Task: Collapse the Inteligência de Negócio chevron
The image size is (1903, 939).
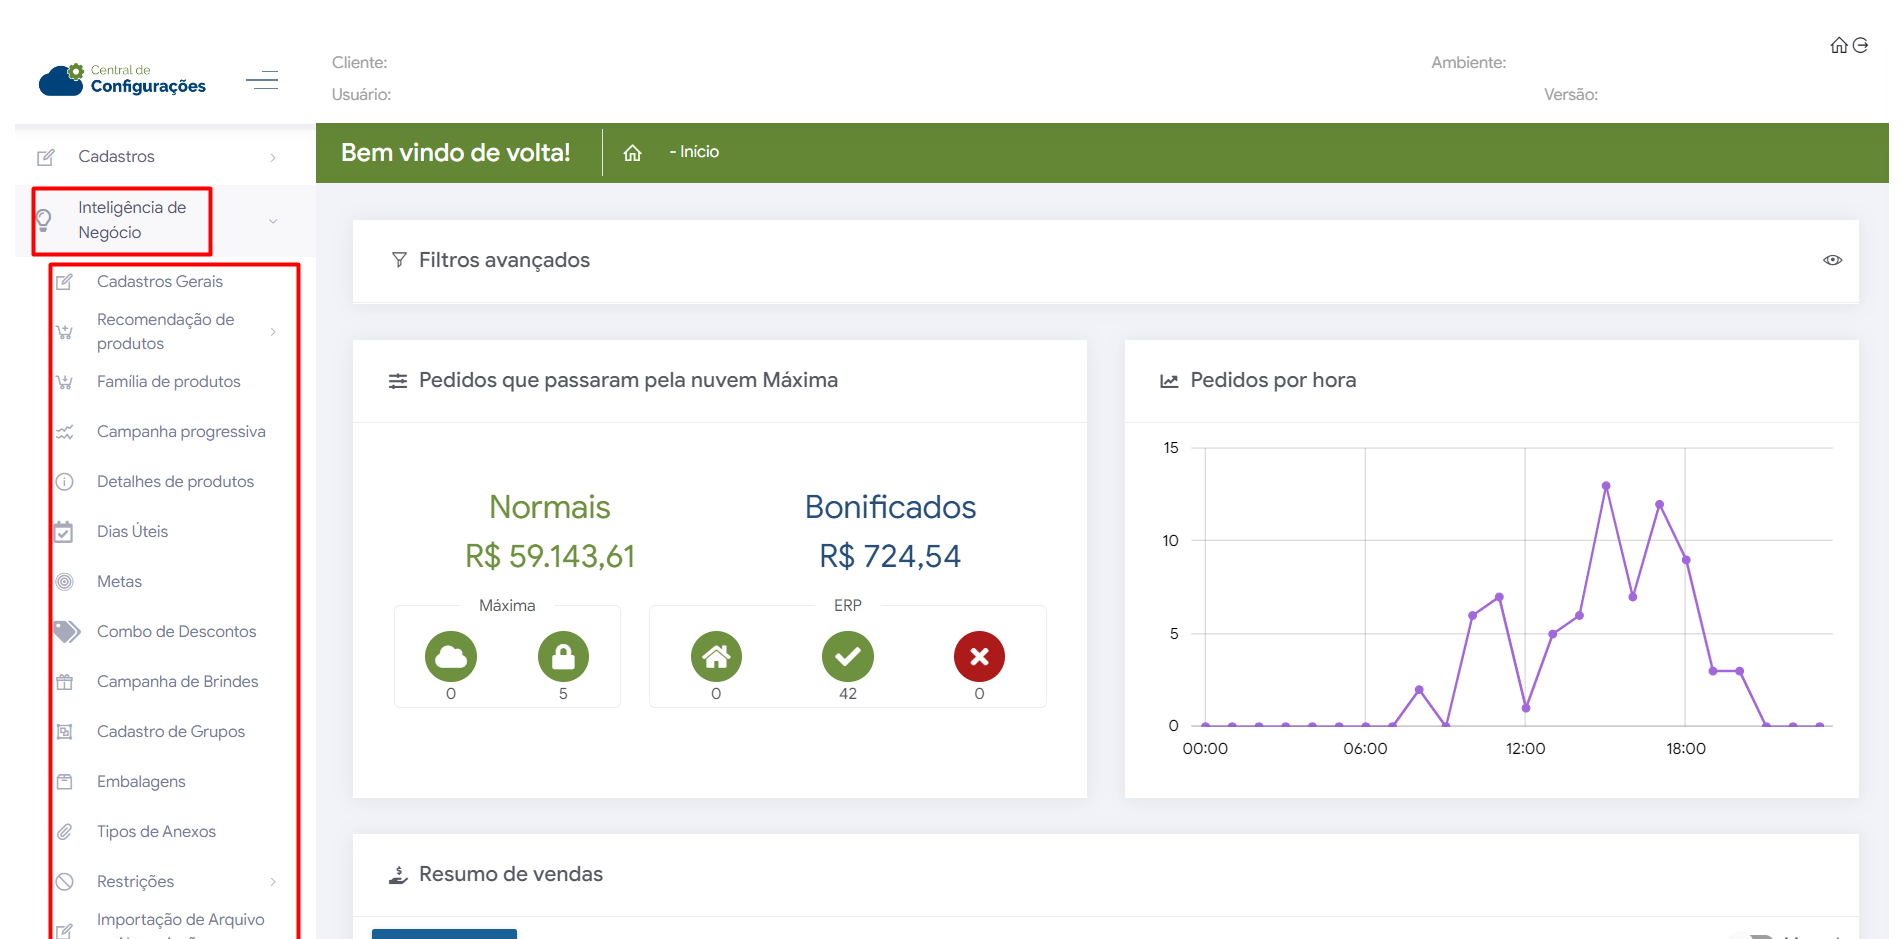Action: pyautogui.click(x=273, y=221)
